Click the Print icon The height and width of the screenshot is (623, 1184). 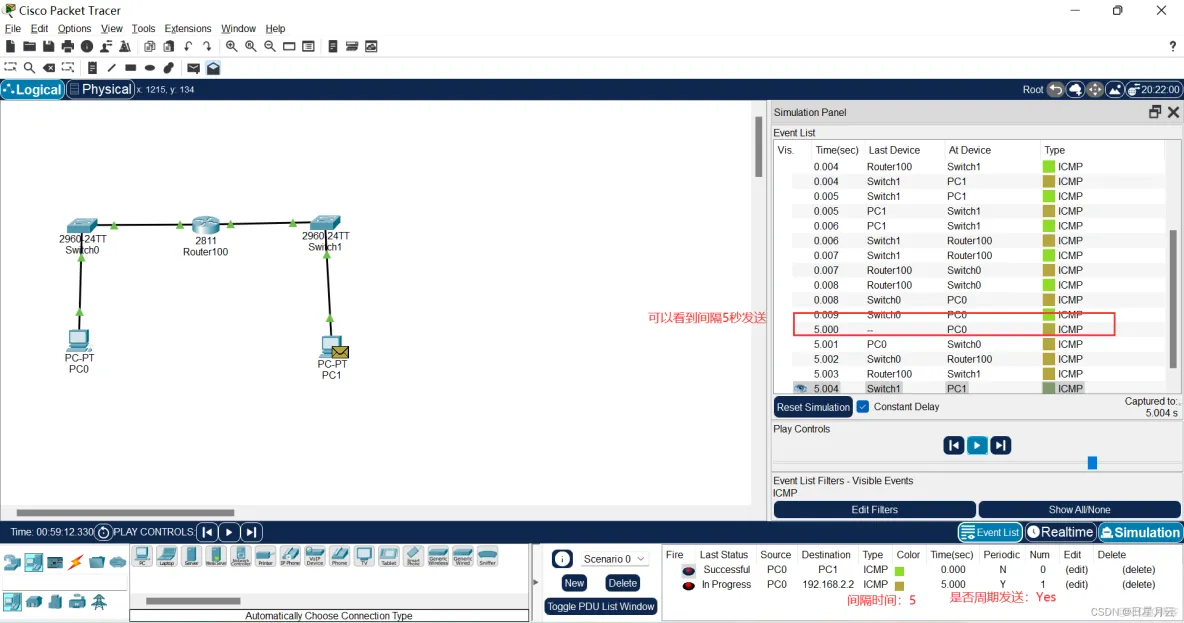tap(68, 47)
